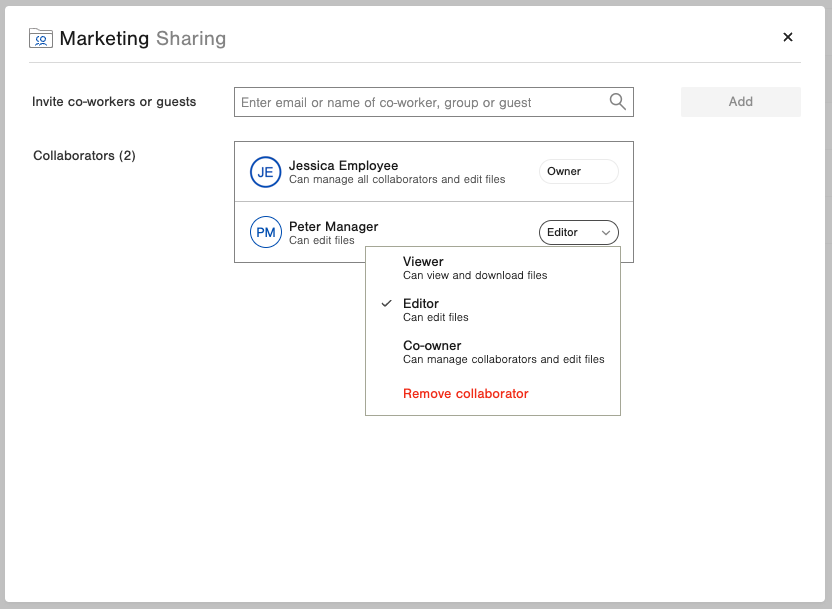The width and height of the screenshot is (832, 609).
Task: Close the Marketing Sharing dialog
Action: coord(788,37)
